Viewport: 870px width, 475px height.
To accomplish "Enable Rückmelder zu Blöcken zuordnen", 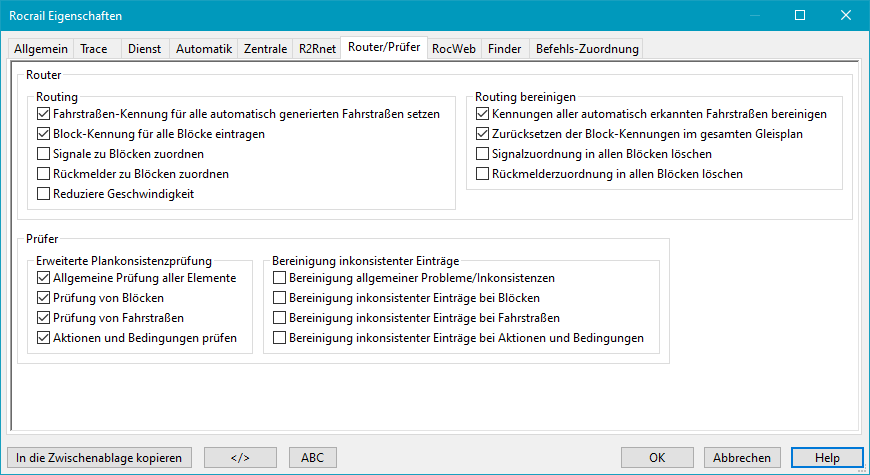I will (x=43, y=174).
